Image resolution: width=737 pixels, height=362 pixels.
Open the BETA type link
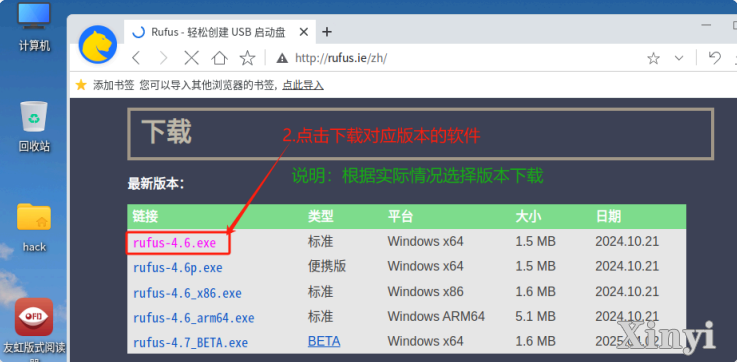(324, 341)
